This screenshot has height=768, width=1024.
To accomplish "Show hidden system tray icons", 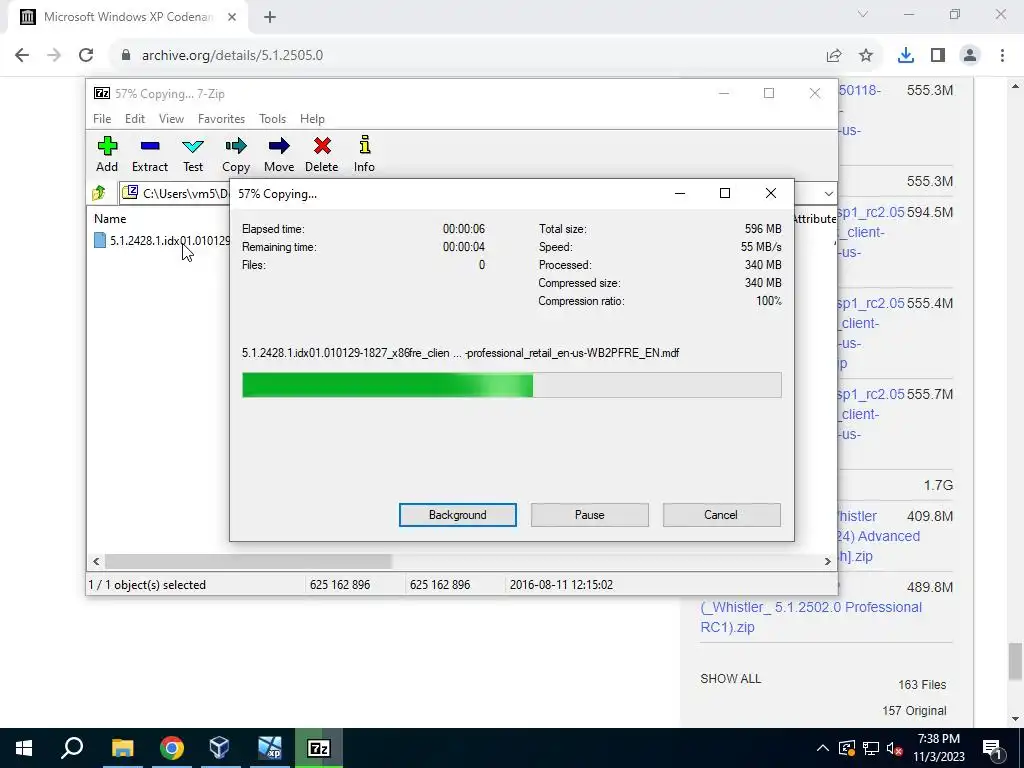I will click(823, 748).
